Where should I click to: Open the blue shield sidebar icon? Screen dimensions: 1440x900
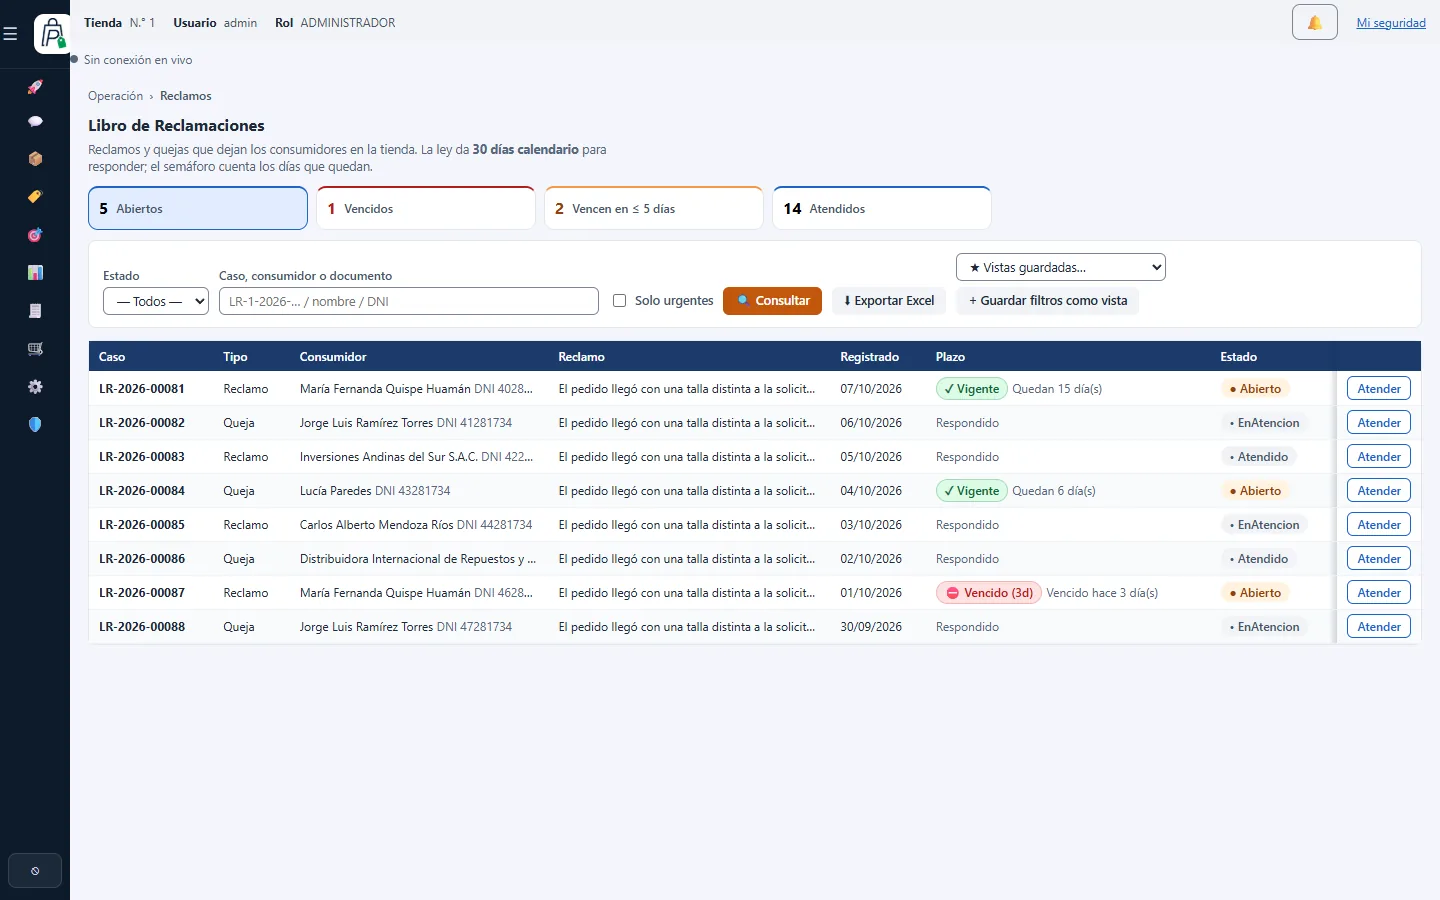[x=35, y=425]
